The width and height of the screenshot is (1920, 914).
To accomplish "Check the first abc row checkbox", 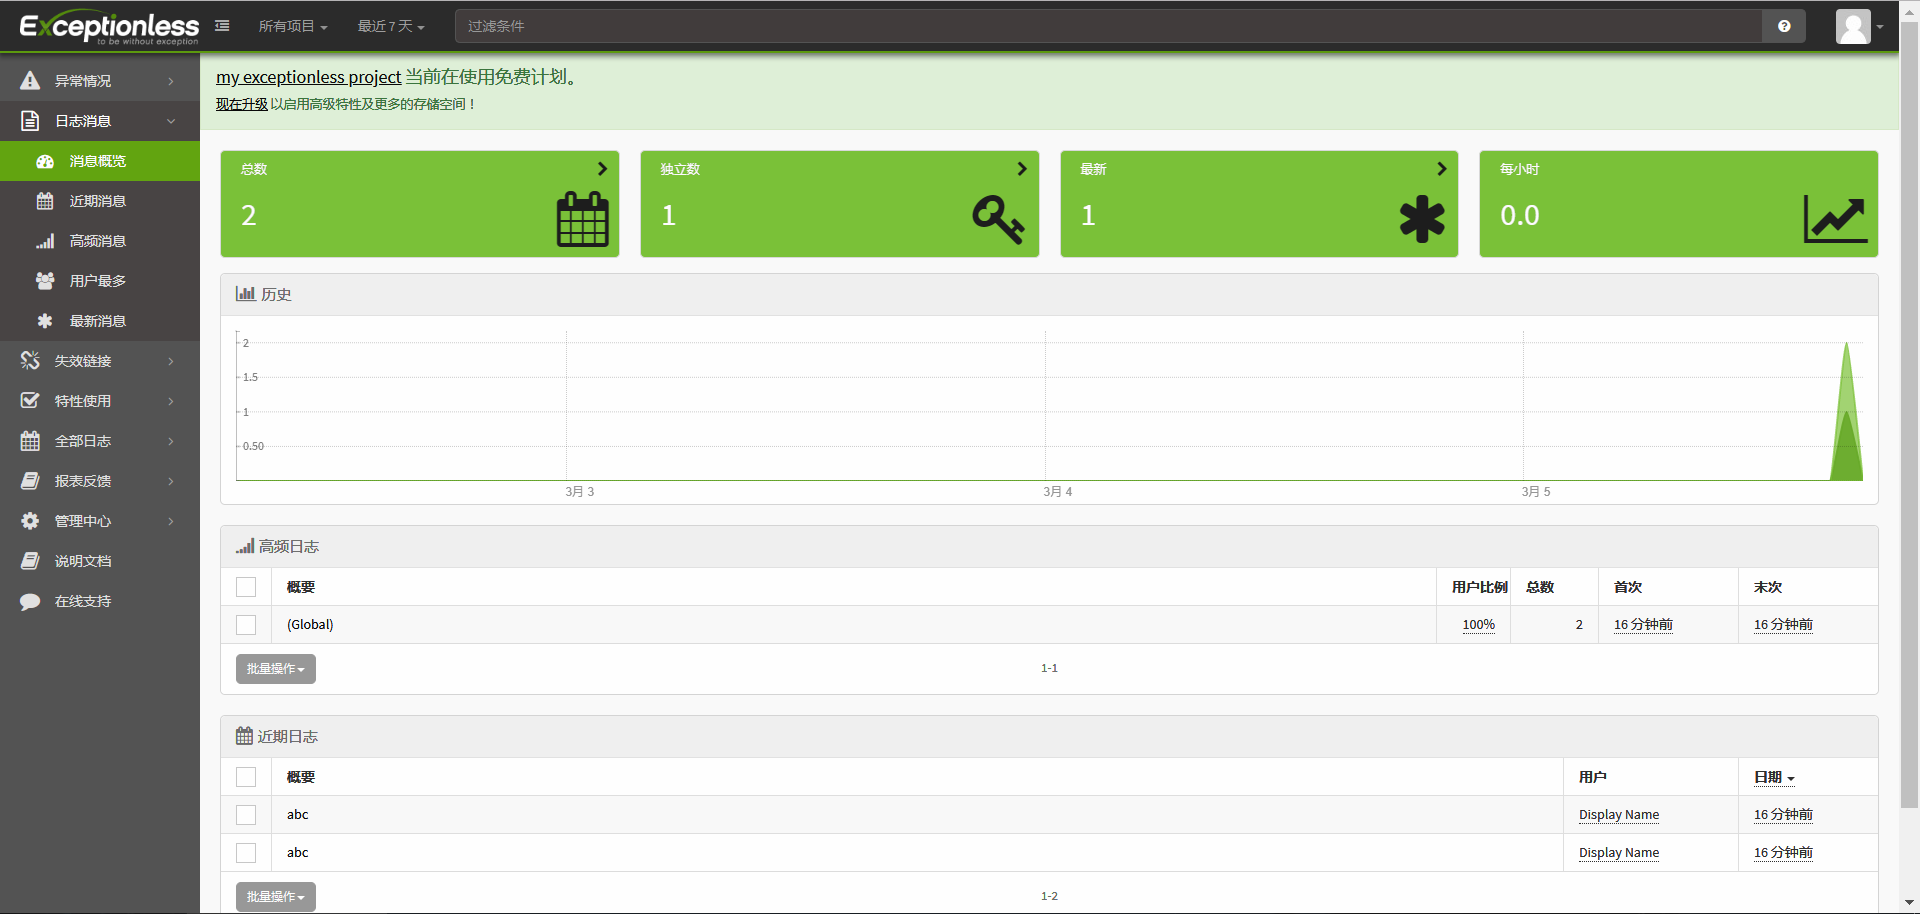I will pos(246,815).
